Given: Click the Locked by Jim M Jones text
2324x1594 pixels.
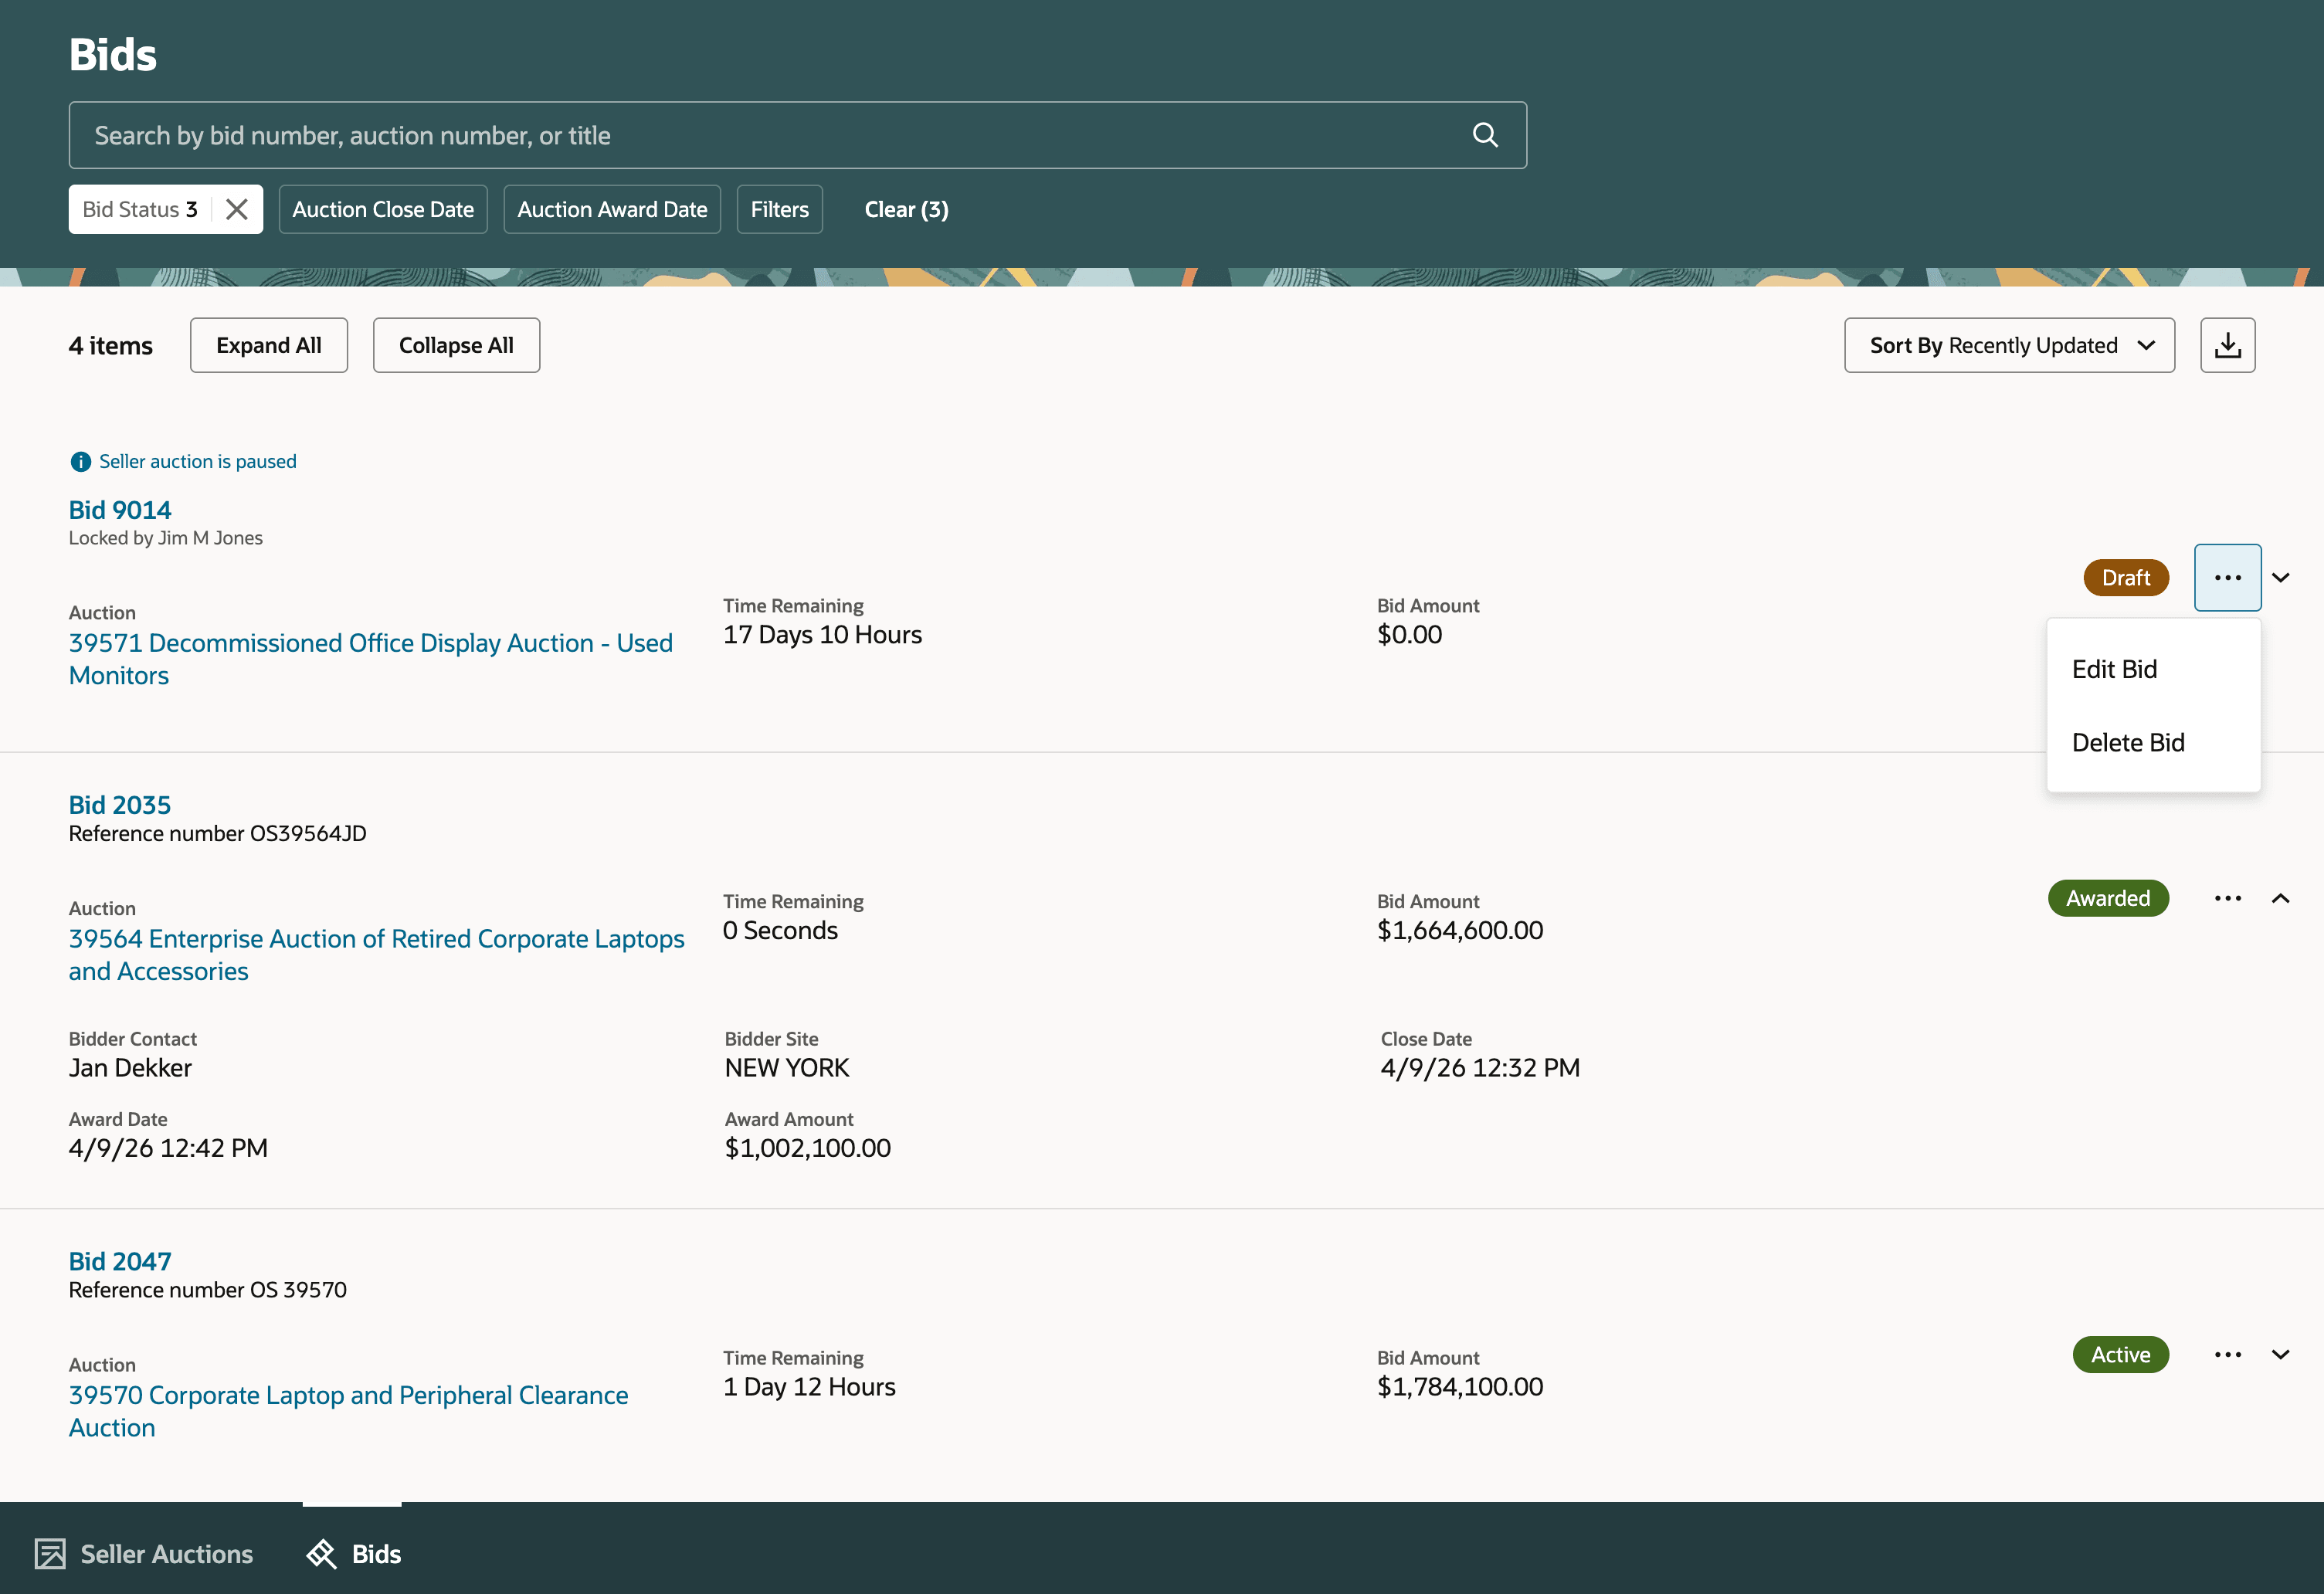Looking at the screenshot, I should click(166, 538).
